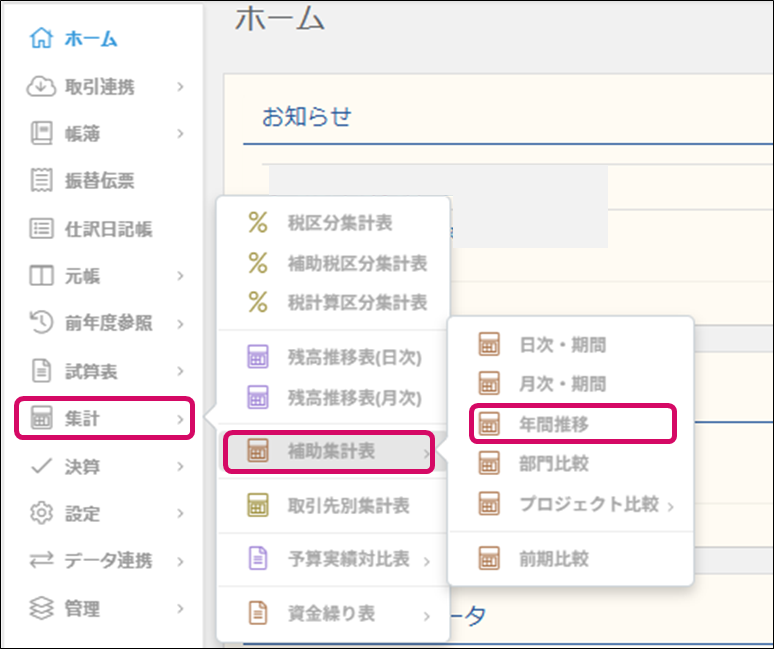
Task: Open the 予算実績対比表 submenu arrow
Action: click(427, 562)
